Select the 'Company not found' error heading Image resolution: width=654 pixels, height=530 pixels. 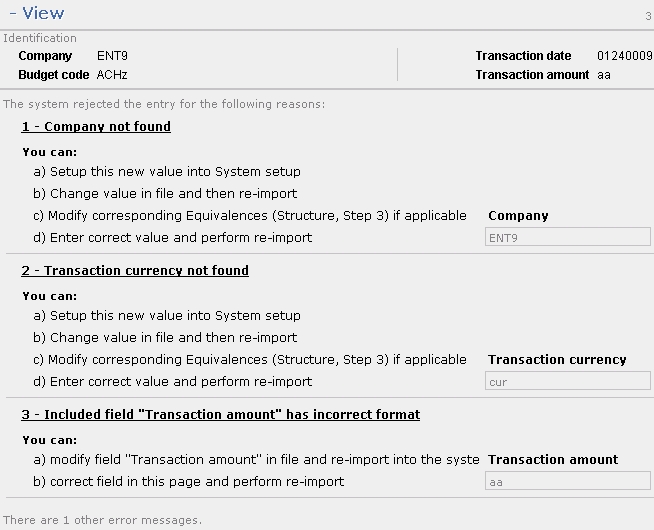[96, 127]
